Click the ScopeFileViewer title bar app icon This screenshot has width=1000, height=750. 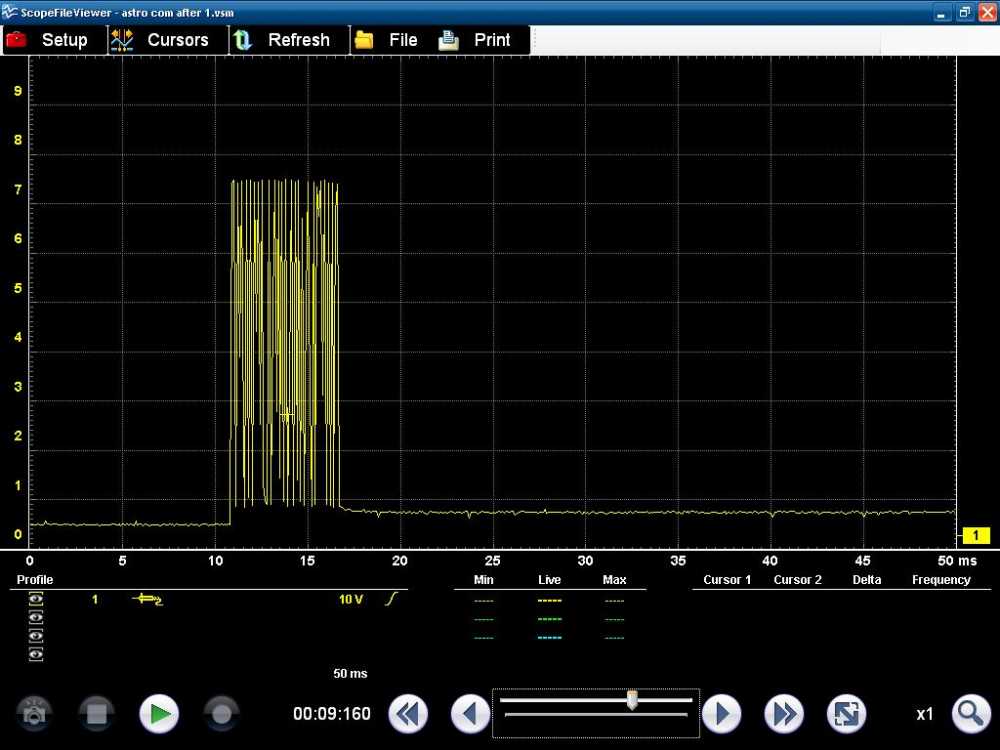10,11
